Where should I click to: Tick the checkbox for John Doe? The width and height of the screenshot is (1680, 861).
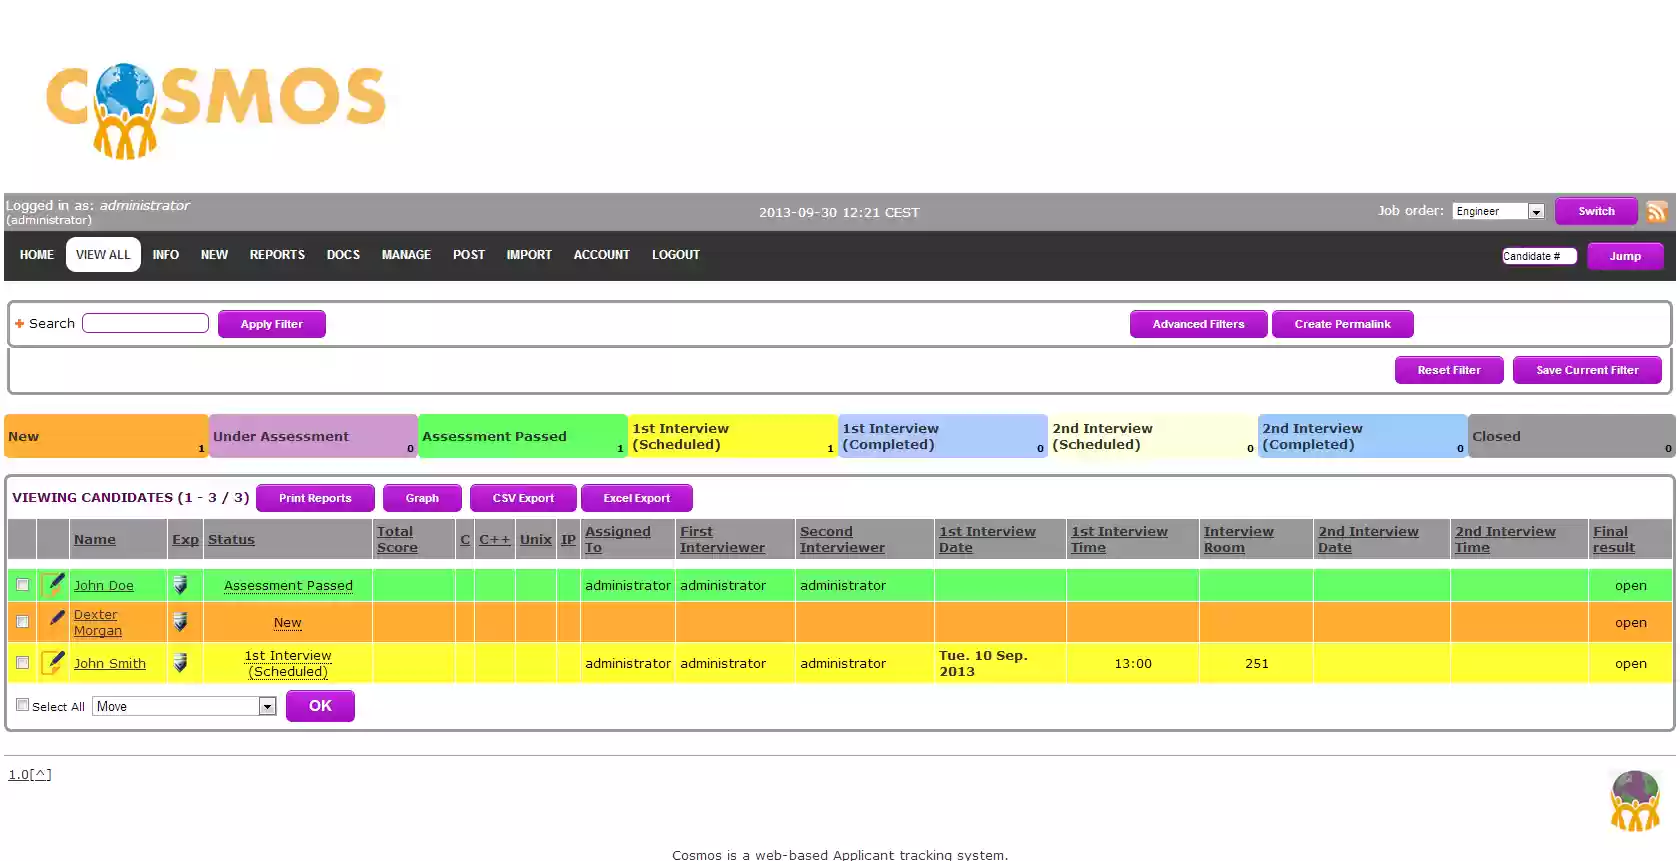tap(22, 585)
